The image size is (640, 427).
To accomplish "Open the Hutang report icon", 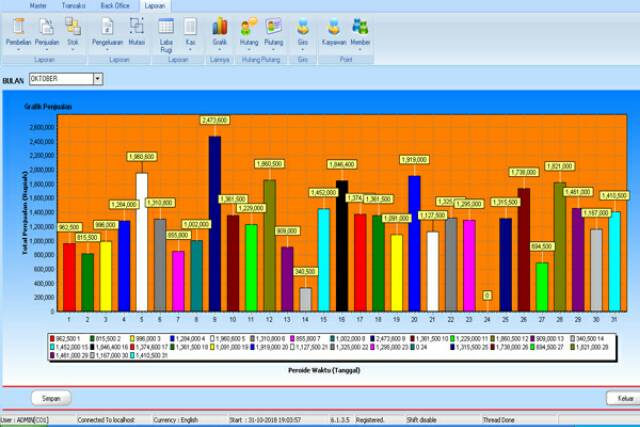I will point(249,27).
